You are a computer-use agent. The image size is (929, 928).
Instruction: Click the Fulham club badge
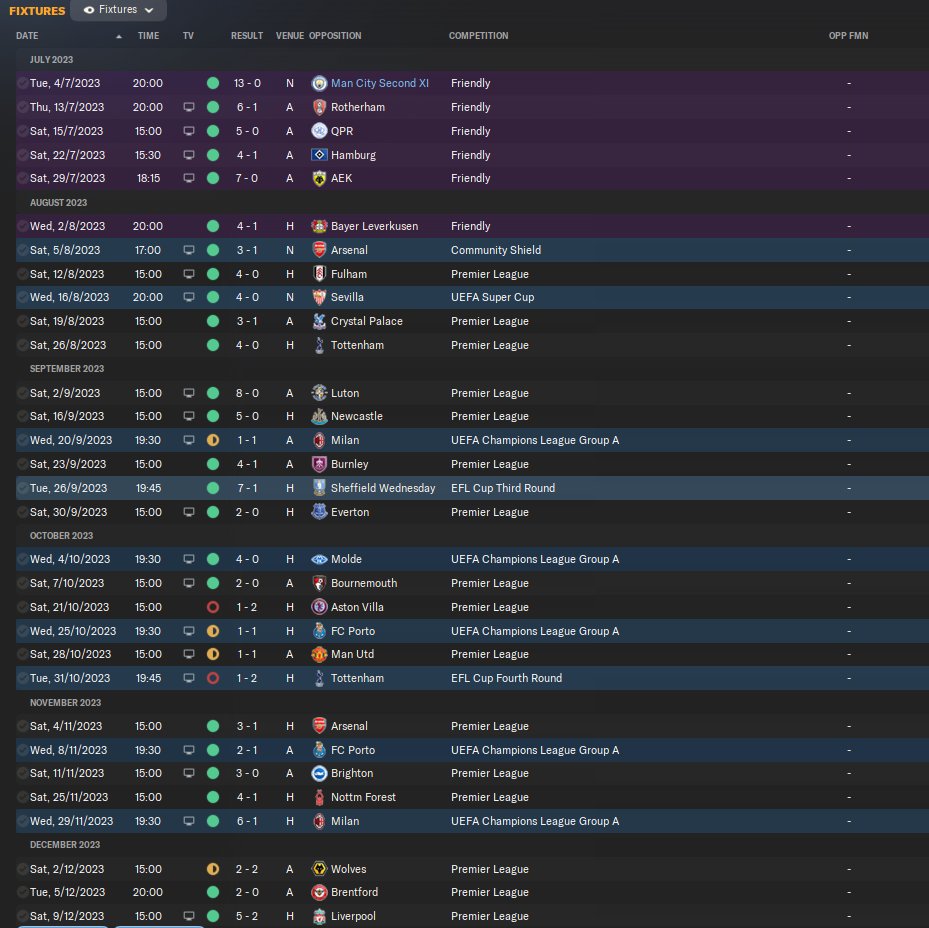tap(319, 274)
